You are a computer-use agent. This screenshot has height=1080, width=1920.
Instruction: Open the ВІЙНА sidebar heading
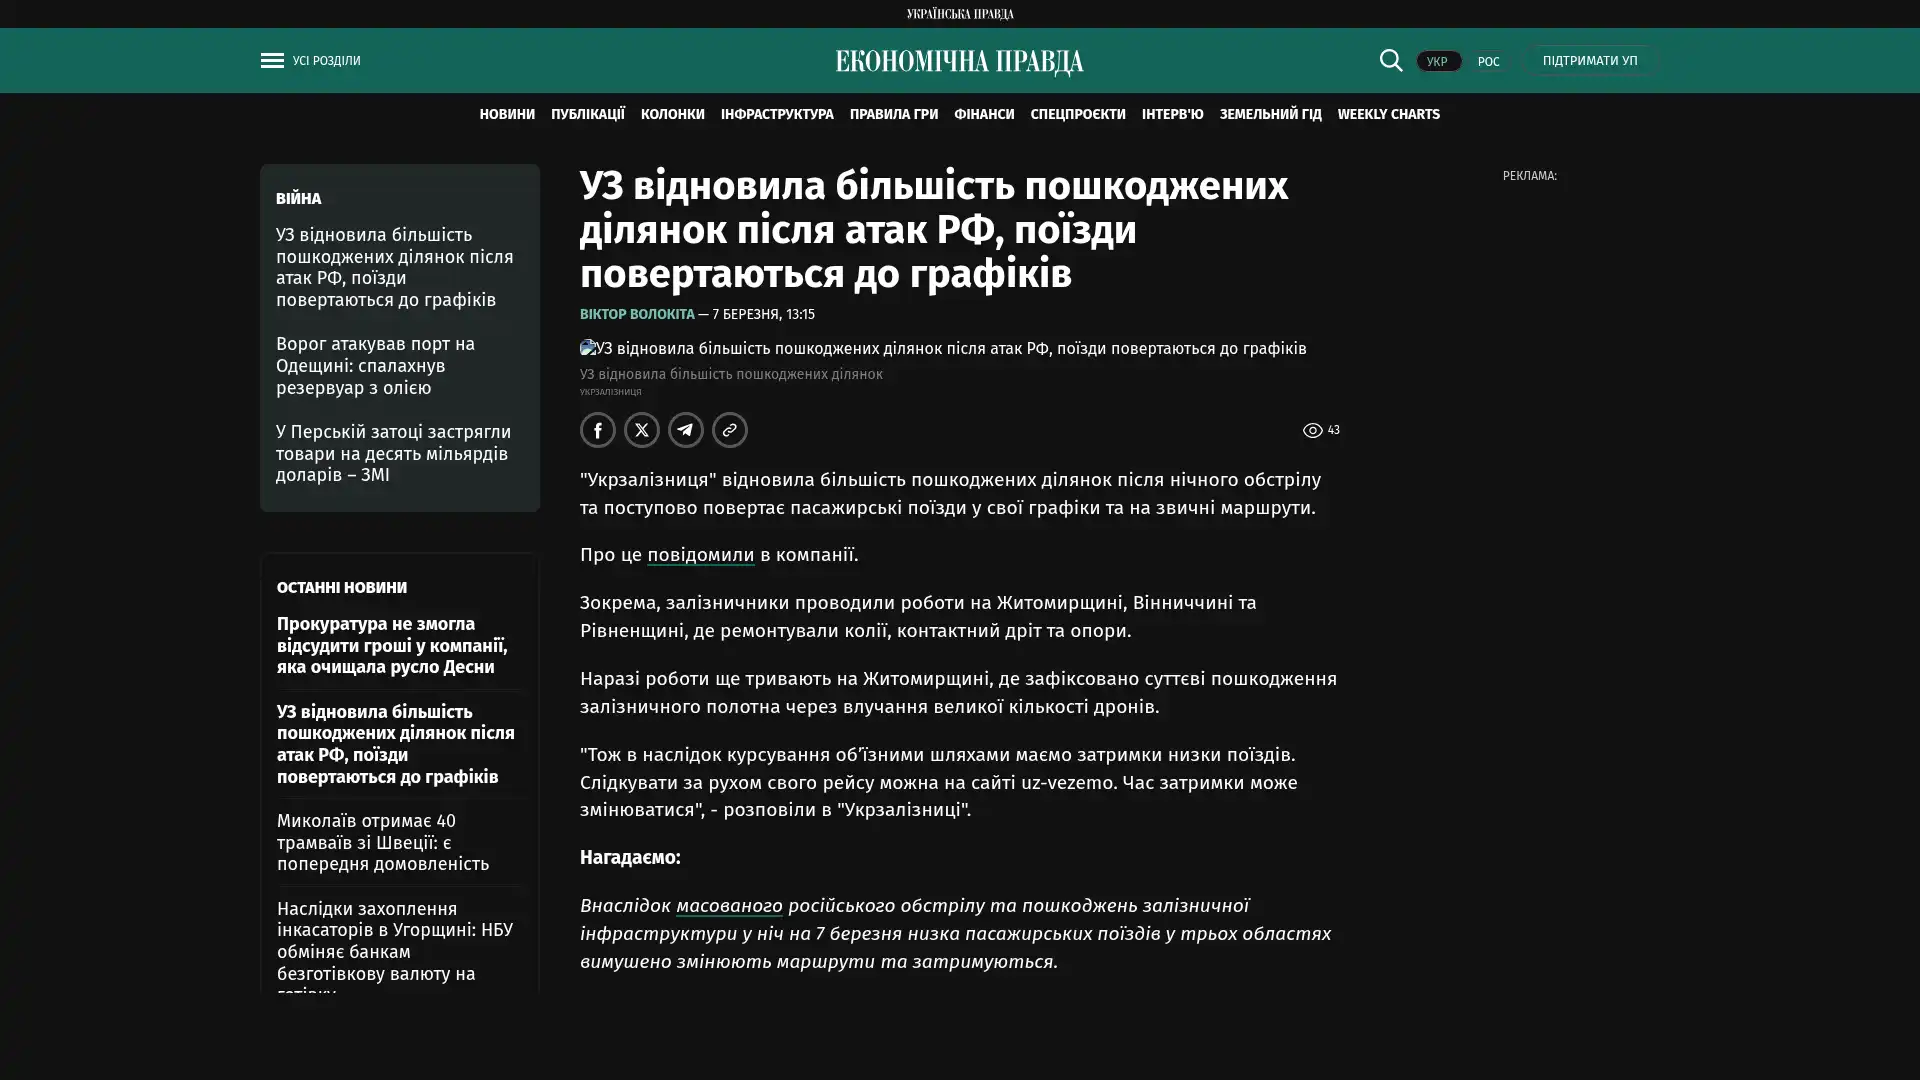[298, 198]
